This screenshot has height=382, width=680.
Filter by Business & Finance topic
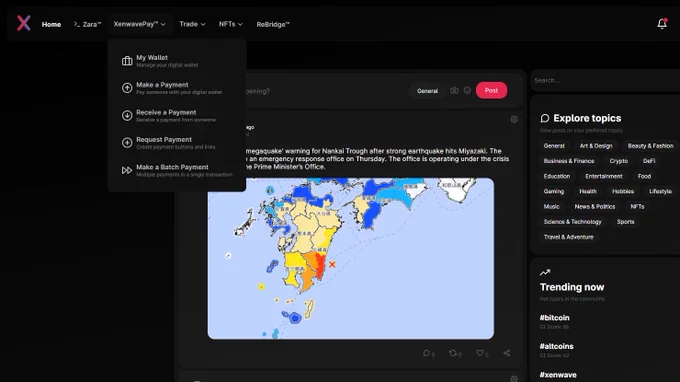coord(569,161)
